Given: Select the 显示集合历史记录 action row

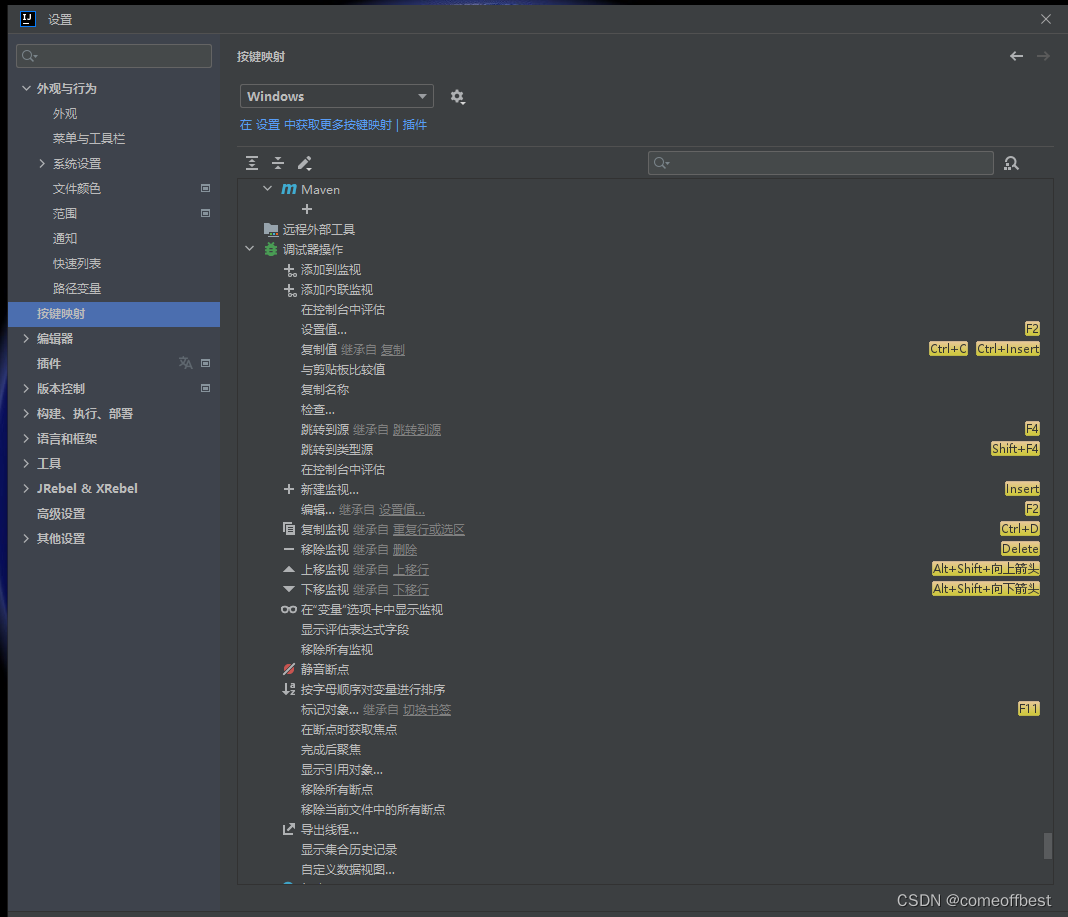Looking at the screenshot, I should click(645, 850).
